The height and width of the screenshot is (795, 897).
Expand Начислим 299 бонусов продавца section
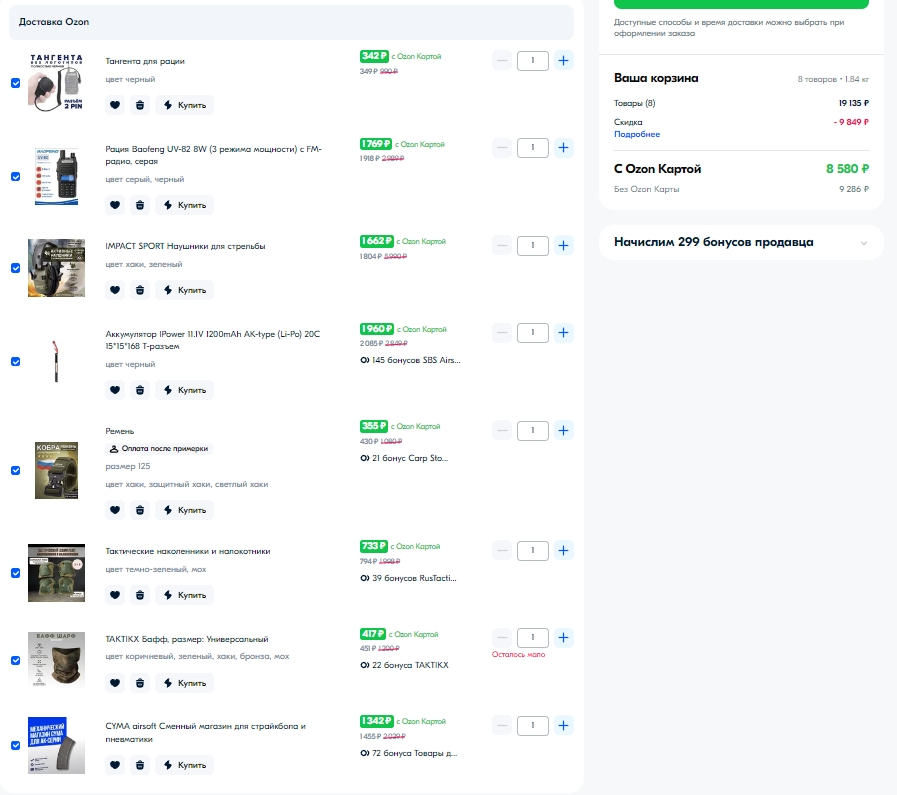click(741, 243)
